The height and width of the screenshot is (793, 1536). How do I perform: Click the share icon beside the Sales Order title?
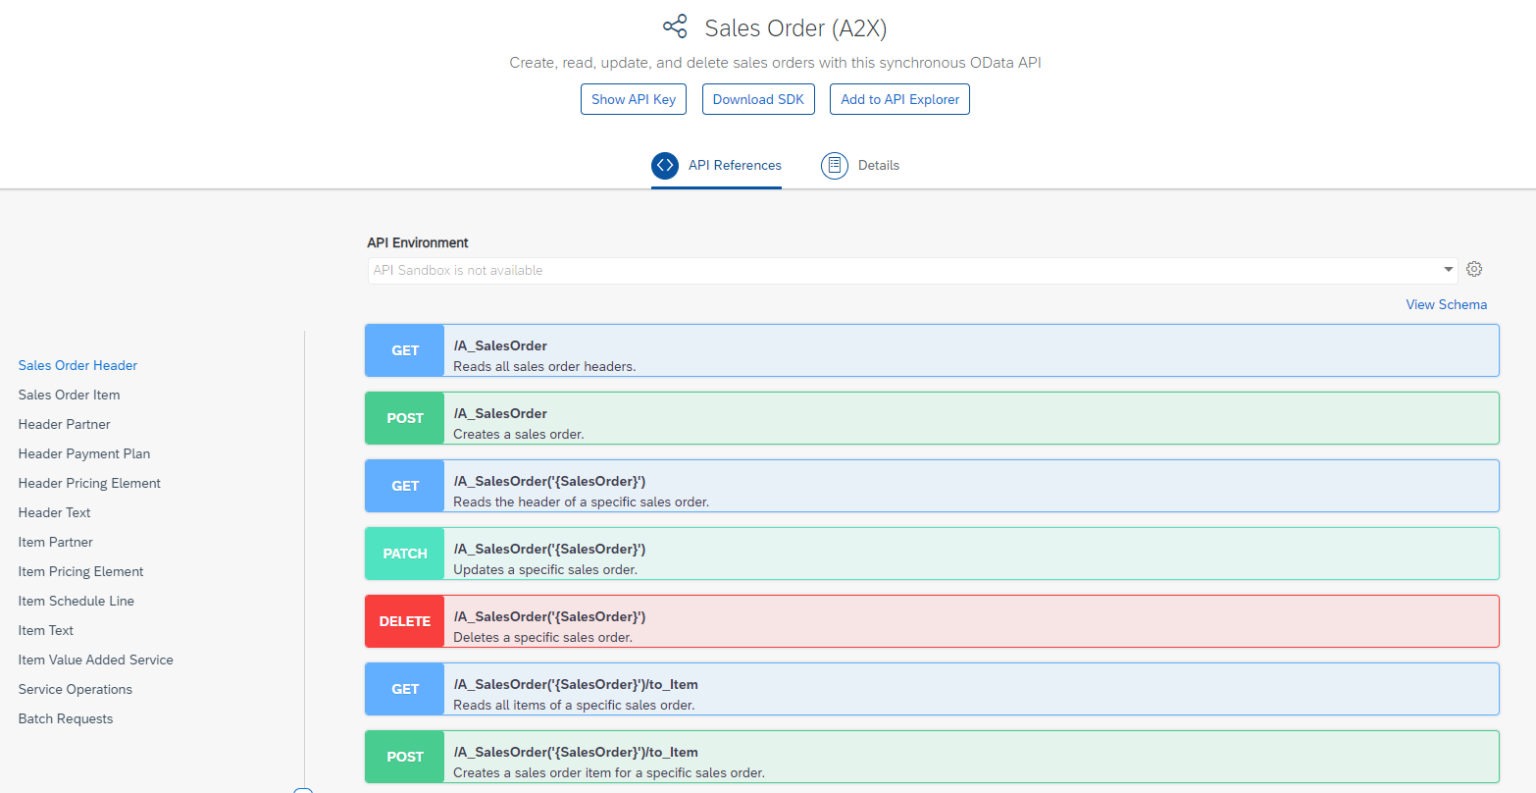674,26
